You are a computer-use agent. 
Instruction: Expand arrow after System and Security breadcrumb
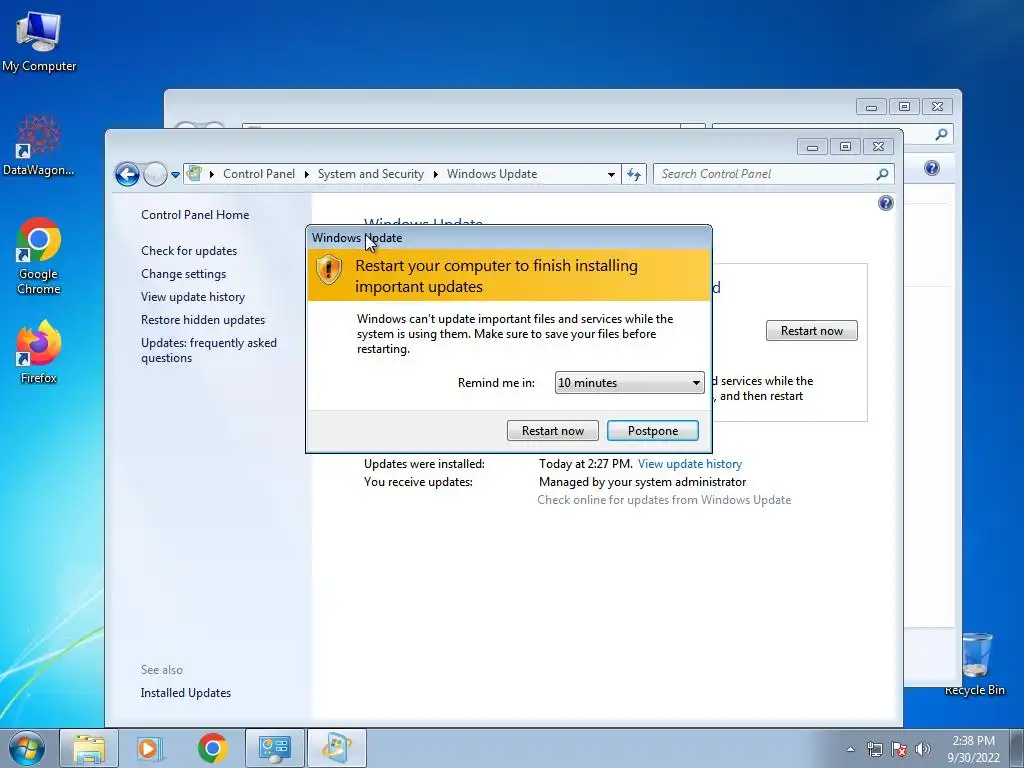(x=435, y=174)
